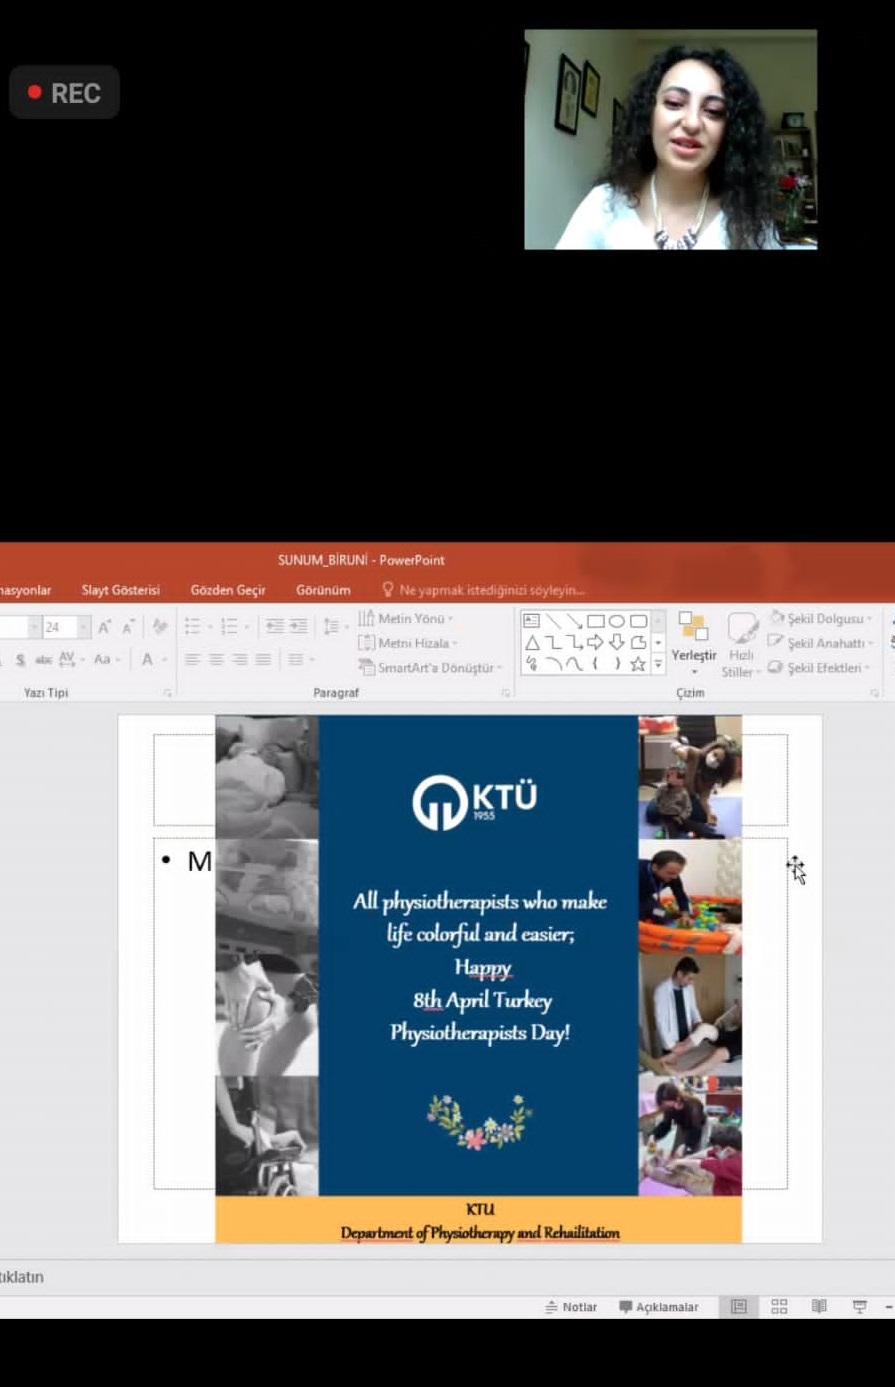Click the increase indent icon
Viewport: 895px width, 1387px height.
tap(298, 627)
